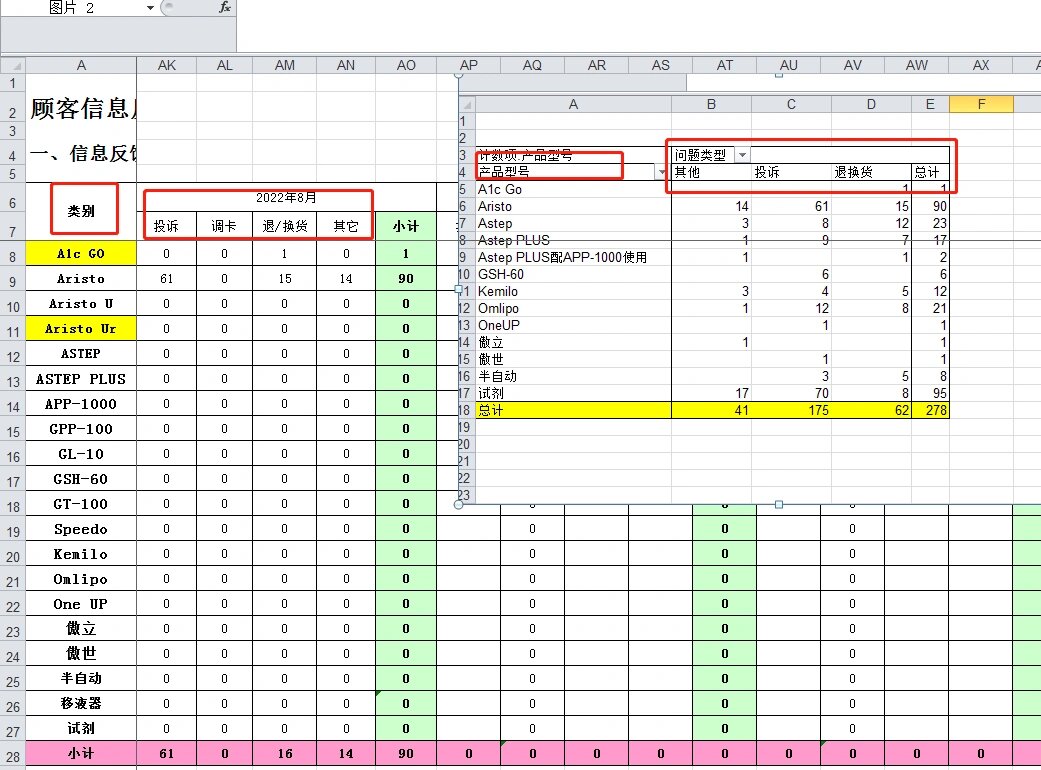Image resolution: width=1041 pixels, height=770 pixels.
Task: Click the pink 16 total in row 28
Action: tap(285, 753)
